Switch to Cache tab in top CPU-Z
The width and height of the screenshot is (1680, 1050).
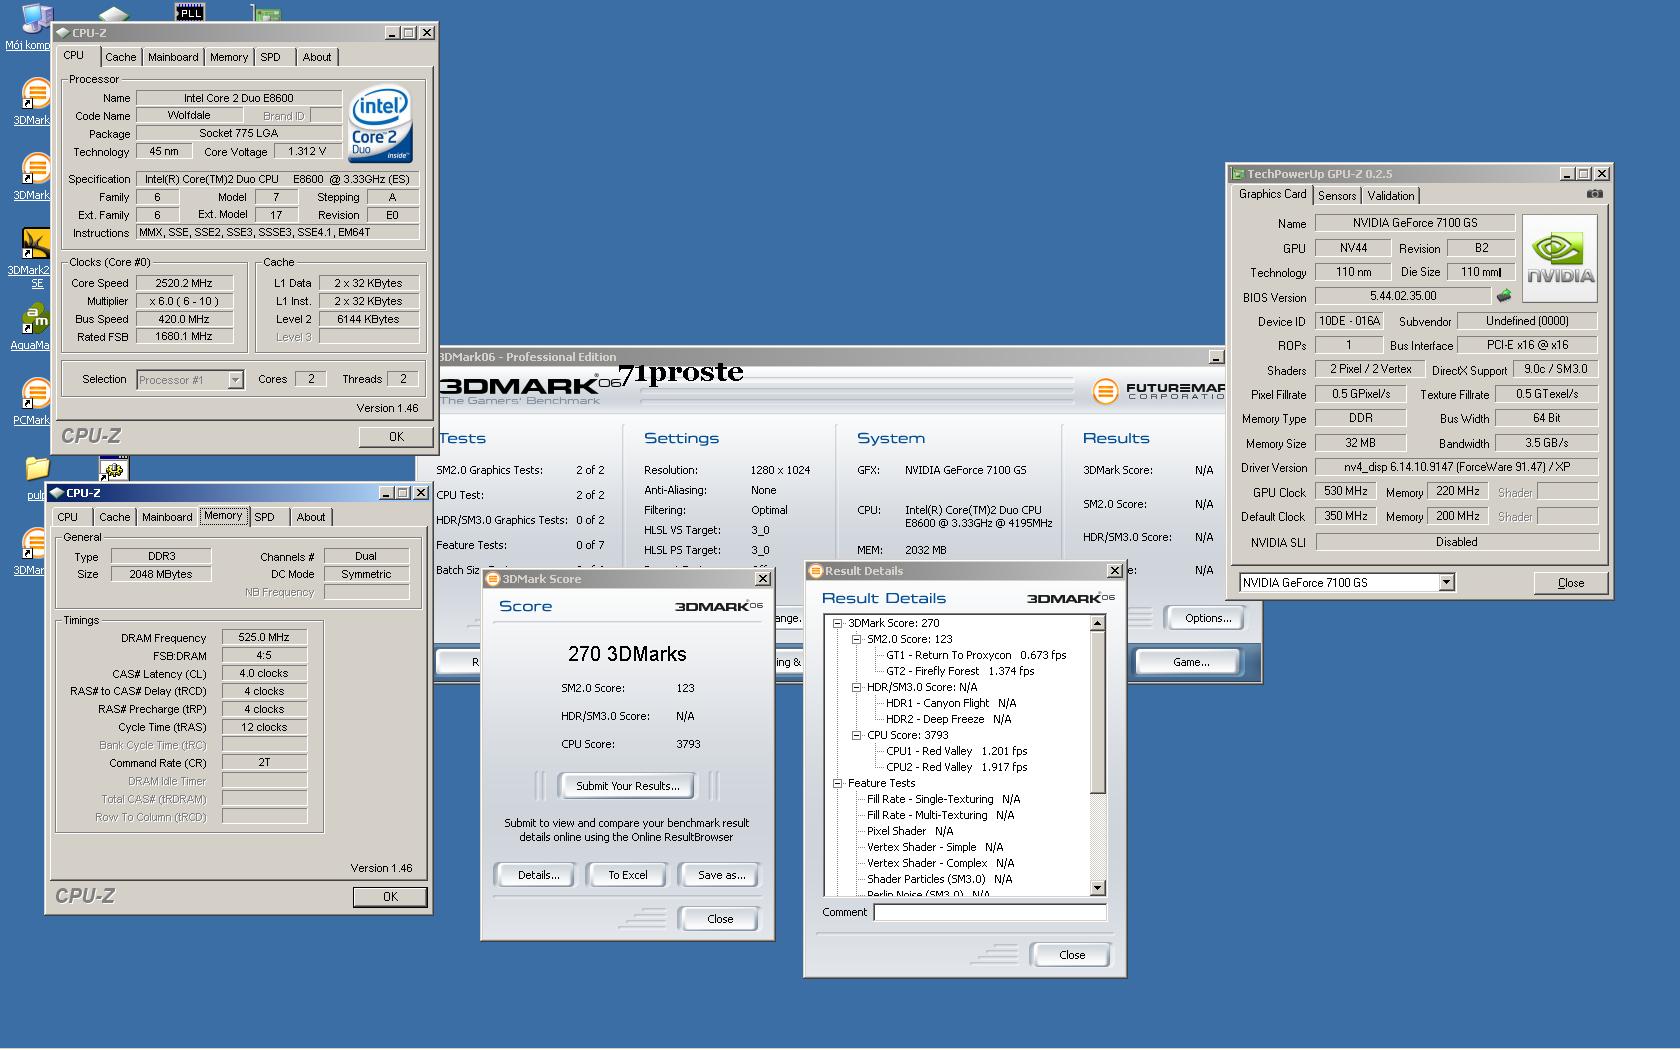coord(121,57)
